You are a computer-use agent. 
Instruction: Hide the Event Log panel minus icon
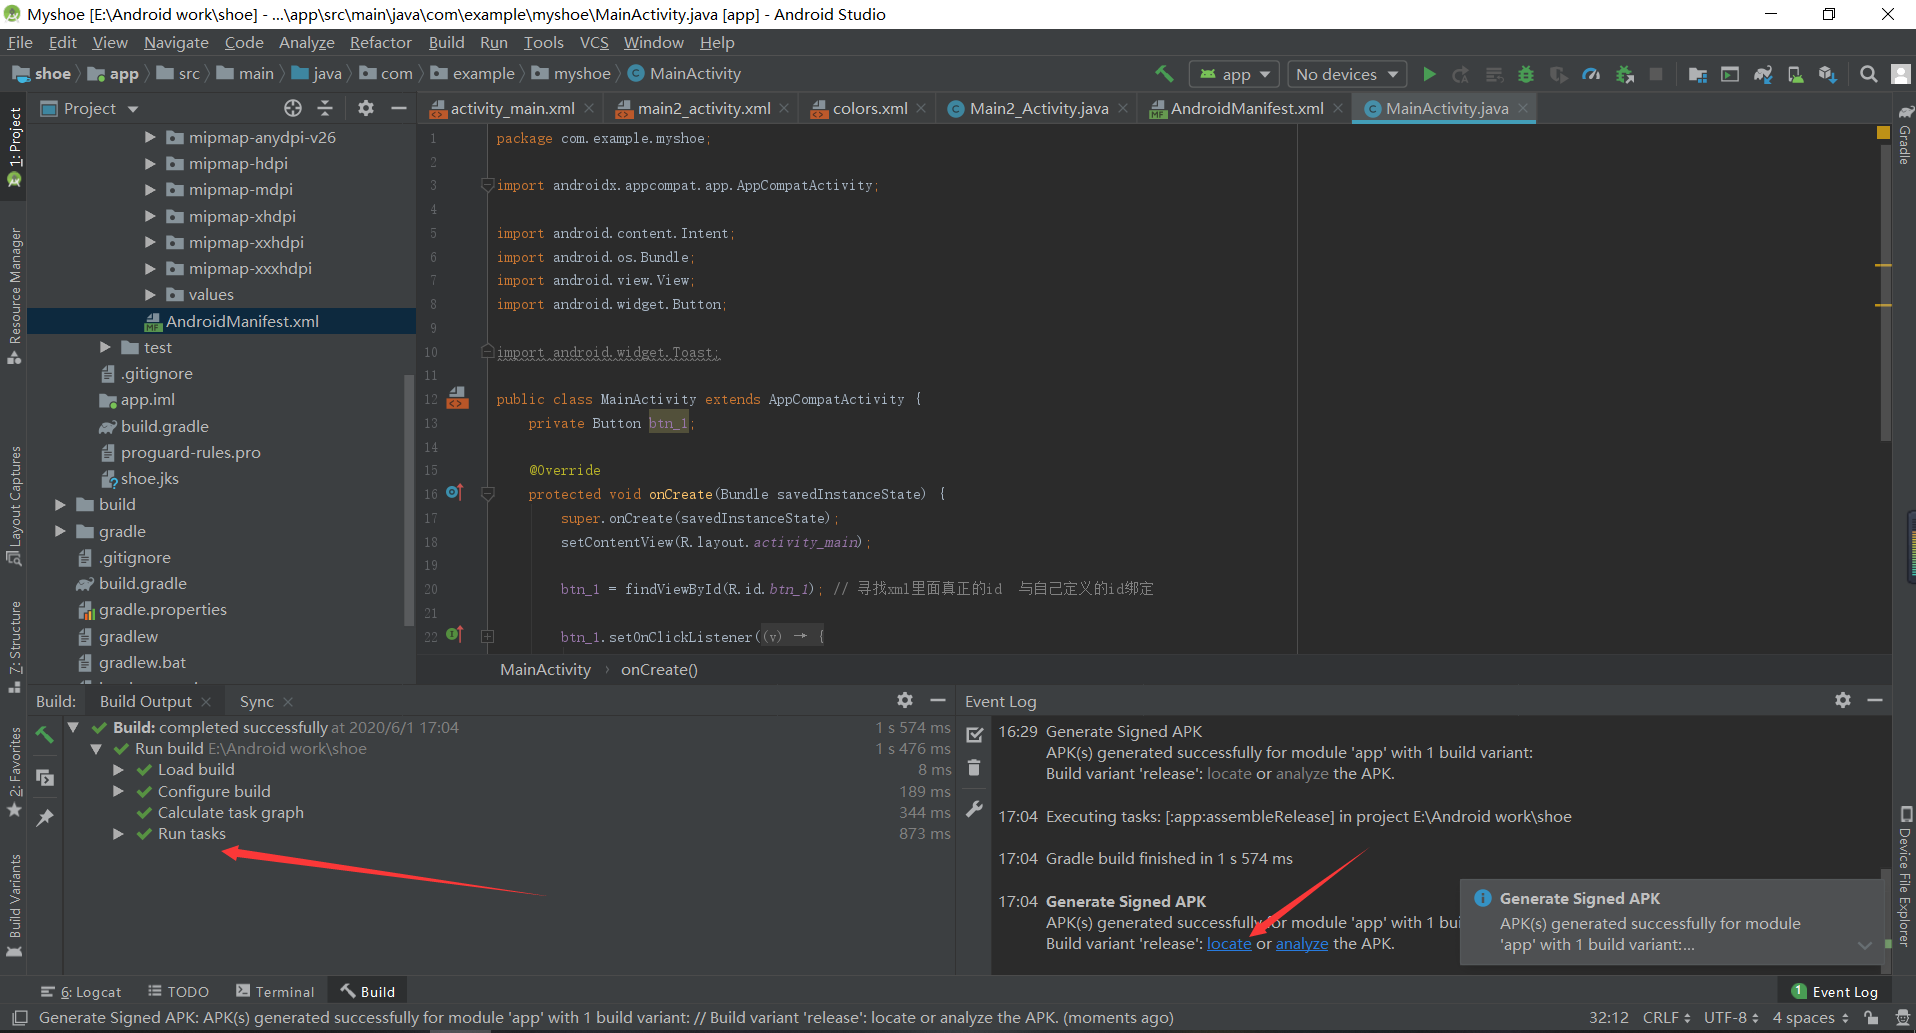pos(1875,700)
